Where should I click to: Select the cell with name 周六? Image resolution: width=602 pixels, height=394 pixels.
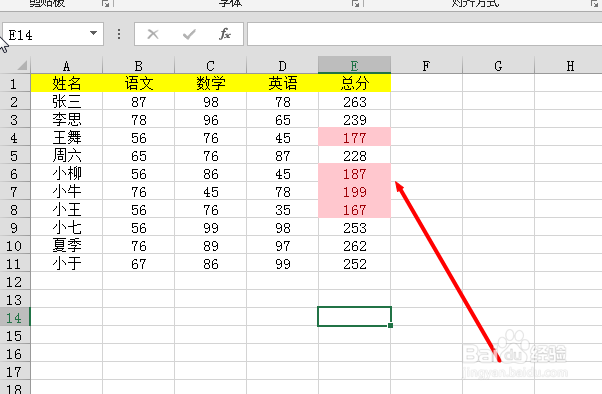point(67,156)
